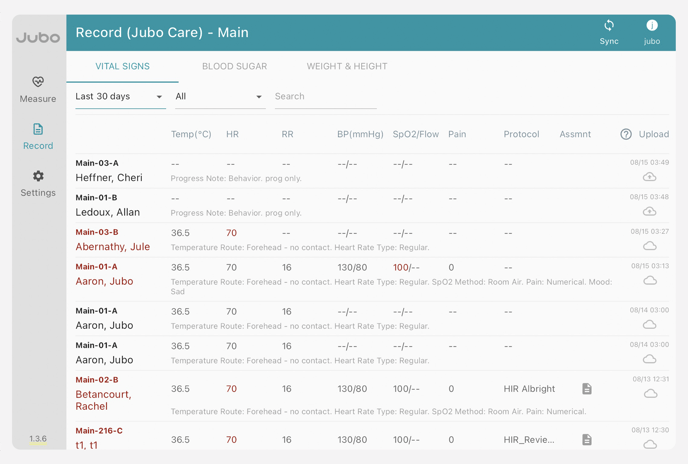
Task: Upload Heffner, Cheri record via cloud icon
Action: tap(649, 177)
